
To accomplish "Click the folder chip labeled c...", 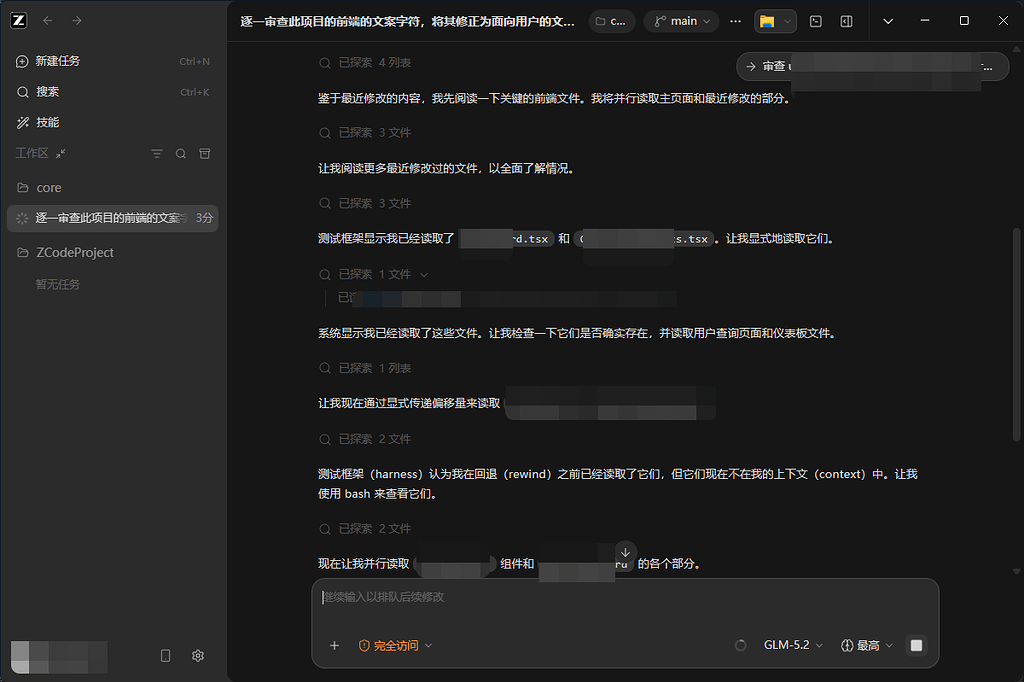I will pyautogui.click(x=611, y=22).
